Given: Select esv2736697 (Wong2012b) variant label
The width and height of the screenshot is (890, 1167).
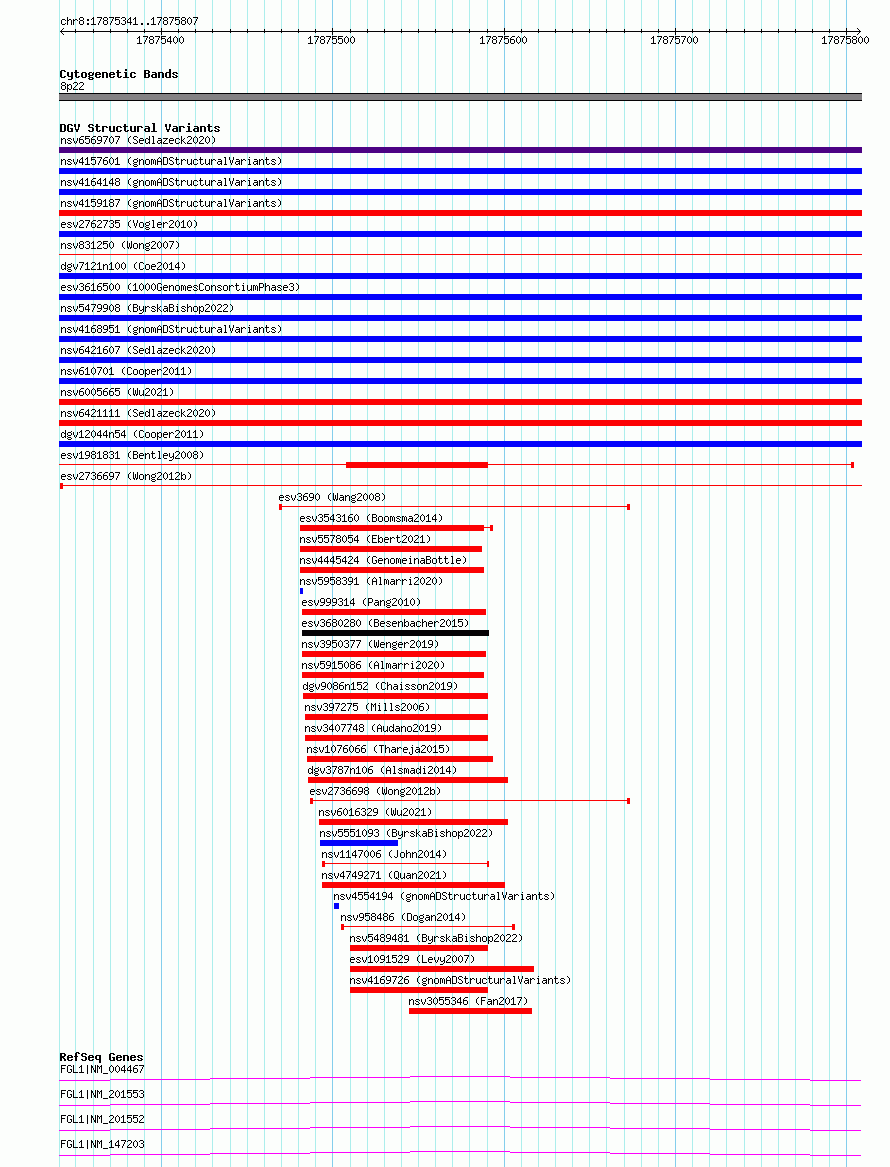Looking at the screenshot, I should 126,476.
